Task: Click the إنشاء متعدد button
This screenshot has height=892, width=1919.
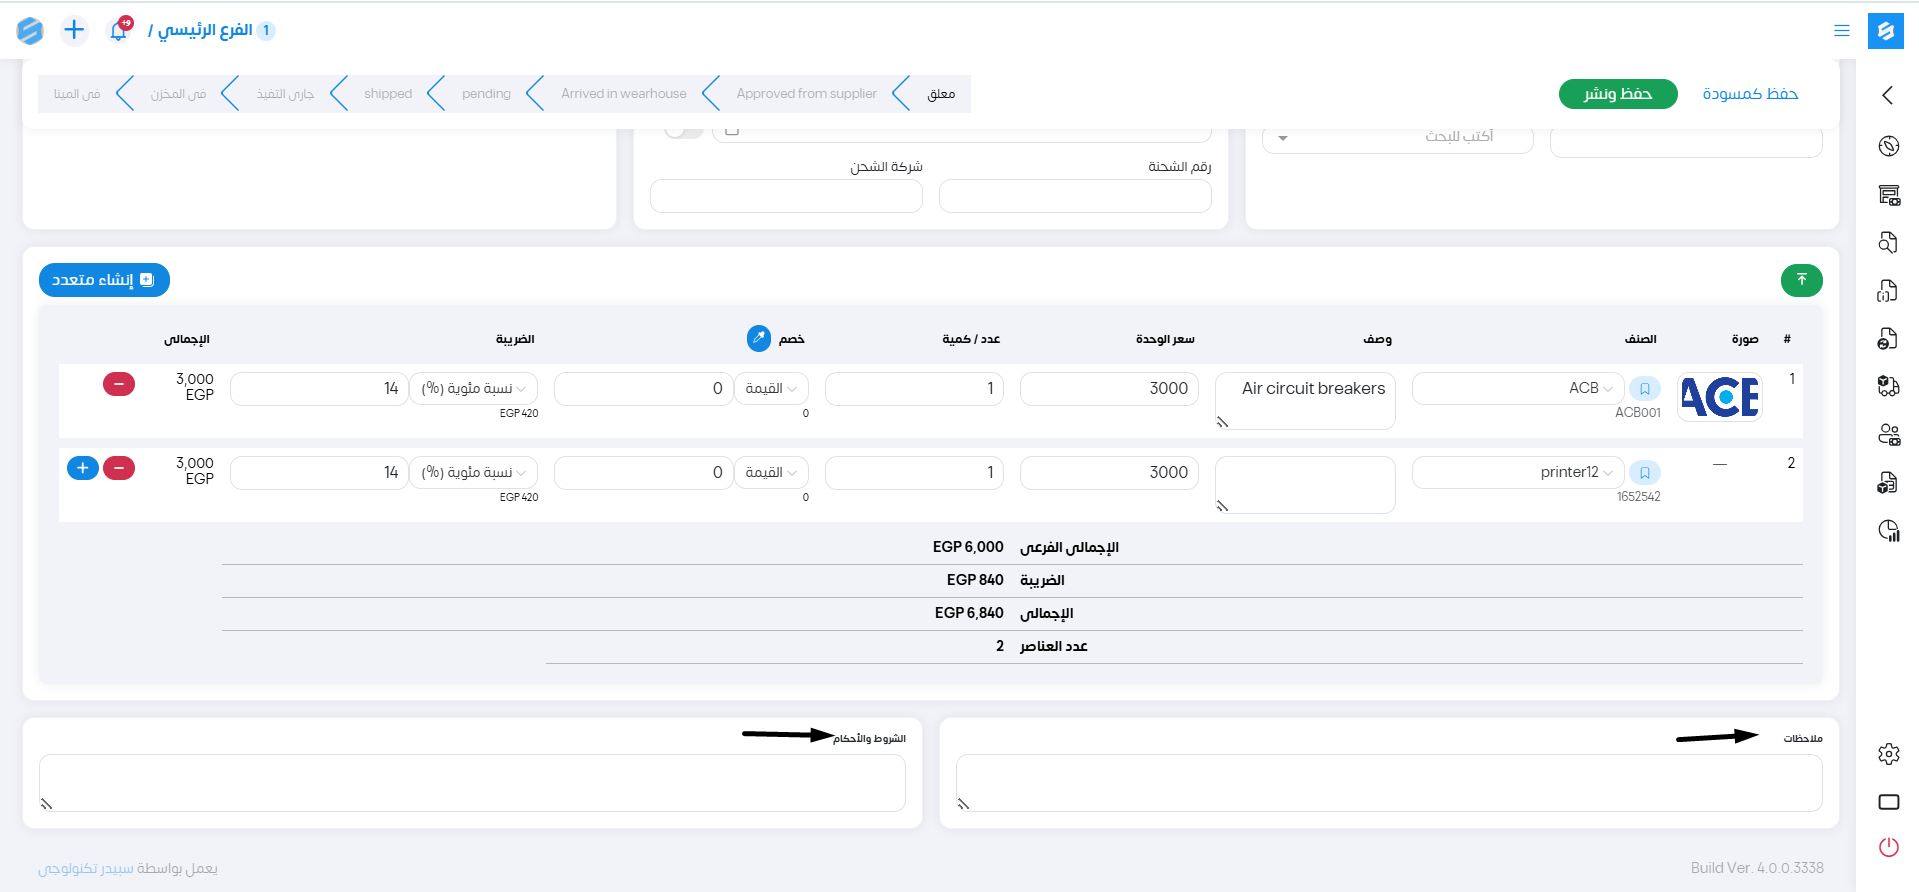Action: tap(104, 280)
